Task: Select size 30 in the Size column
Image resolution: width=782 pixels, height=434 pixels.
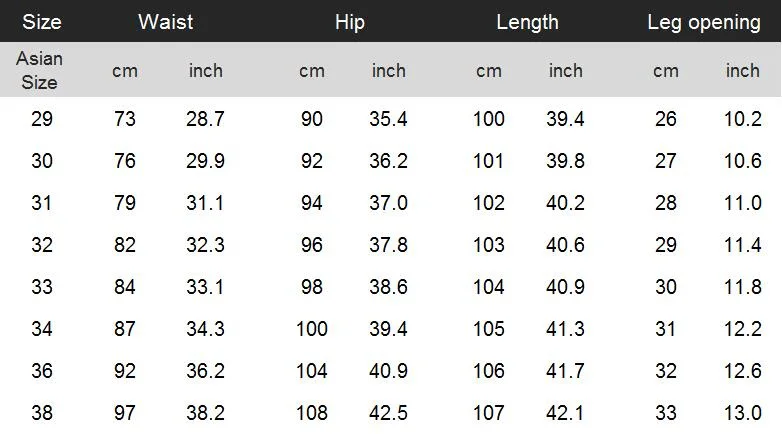Action: [42, 161]
